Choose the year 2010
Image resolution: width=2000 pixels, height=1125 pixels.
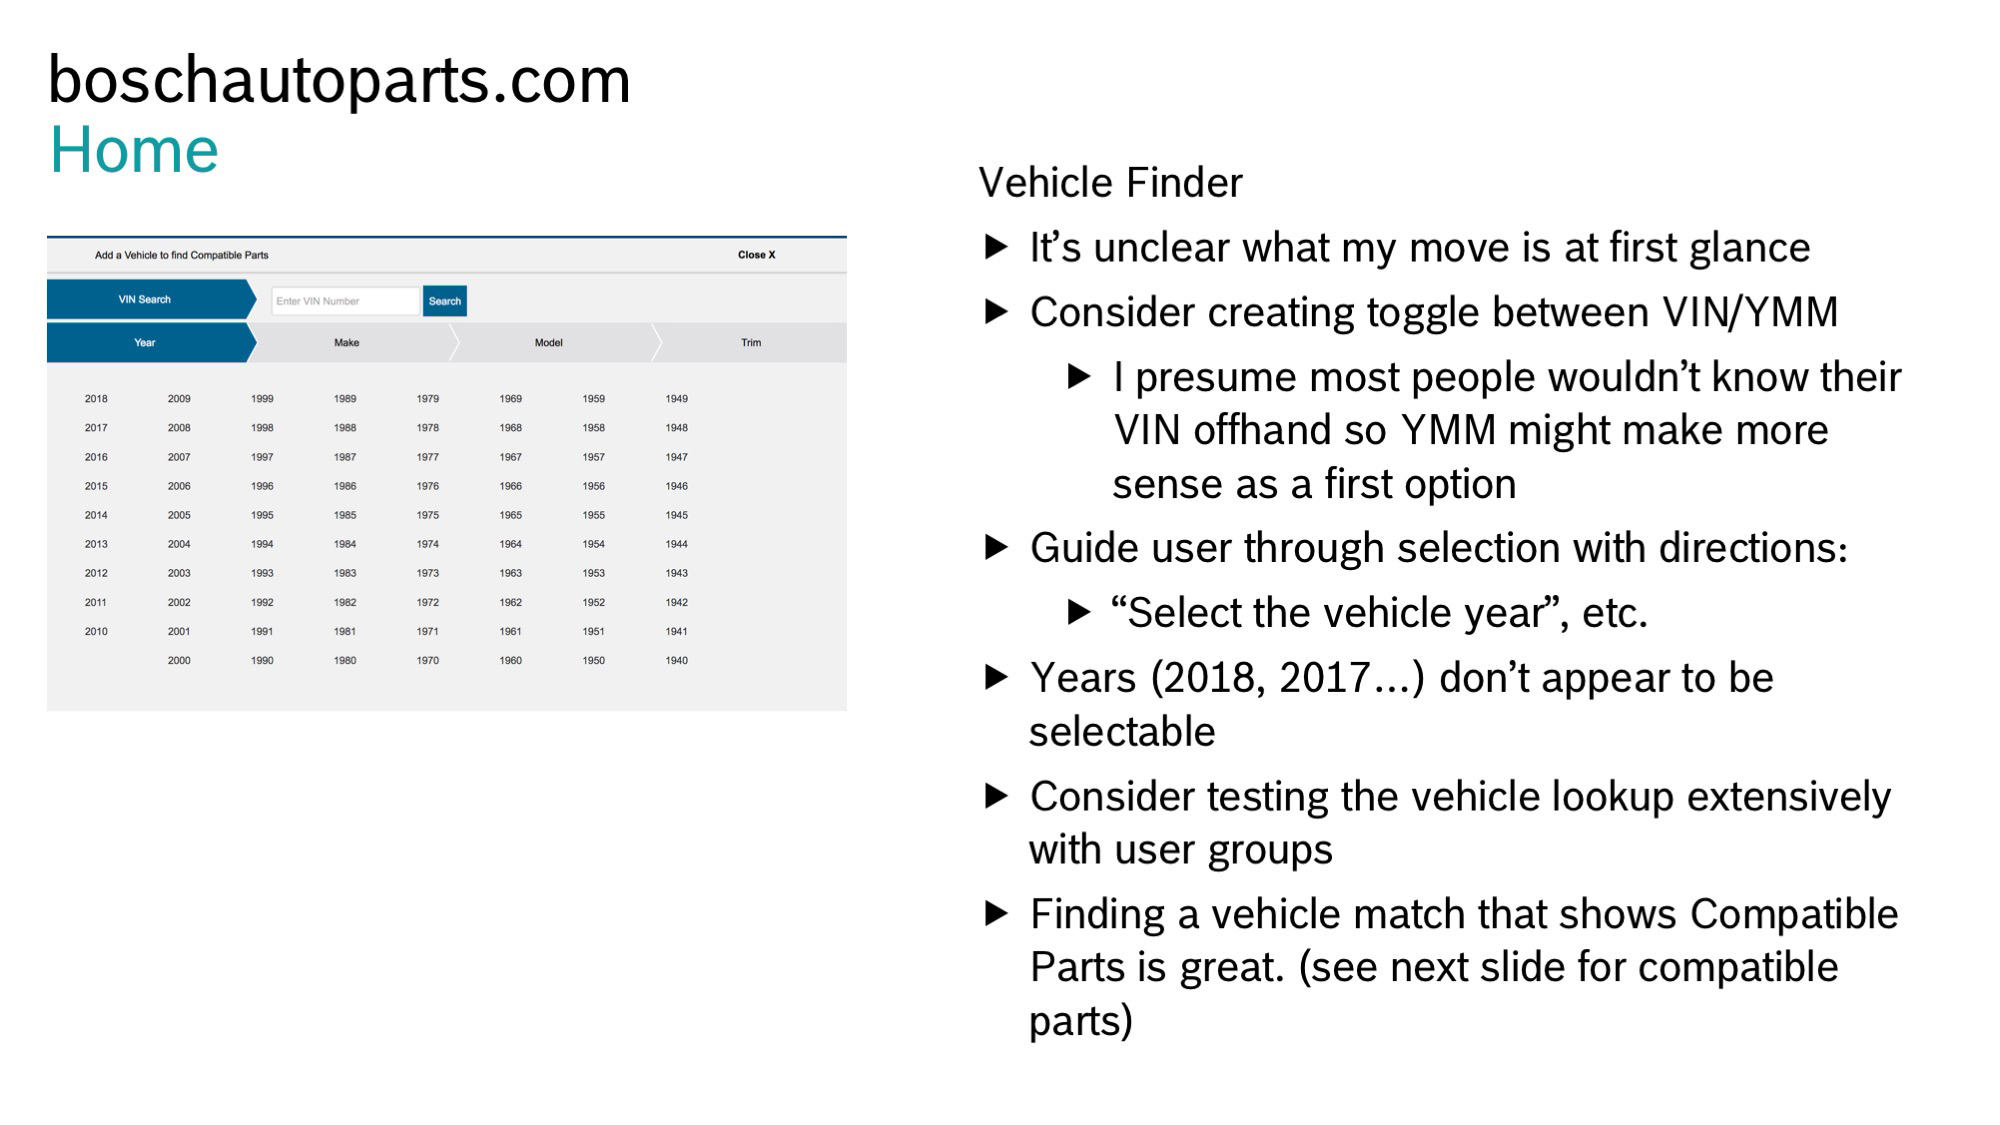pyautogui.click(x=96, y=632)
